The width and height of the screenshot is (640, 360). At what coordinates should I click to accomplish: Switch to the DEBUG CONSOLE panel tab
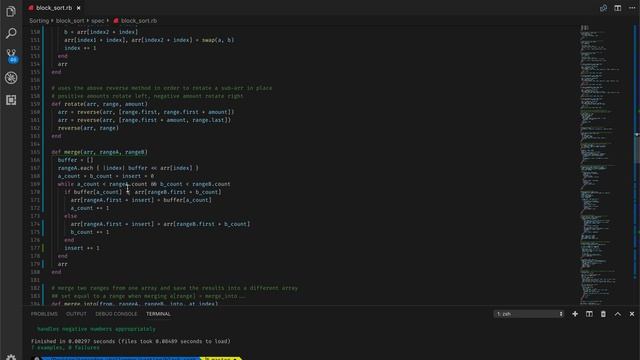116,314
